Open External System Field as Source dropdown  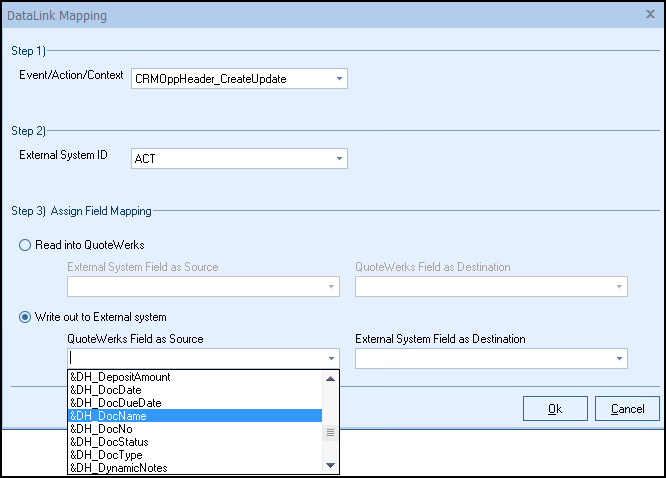(330, 287)
